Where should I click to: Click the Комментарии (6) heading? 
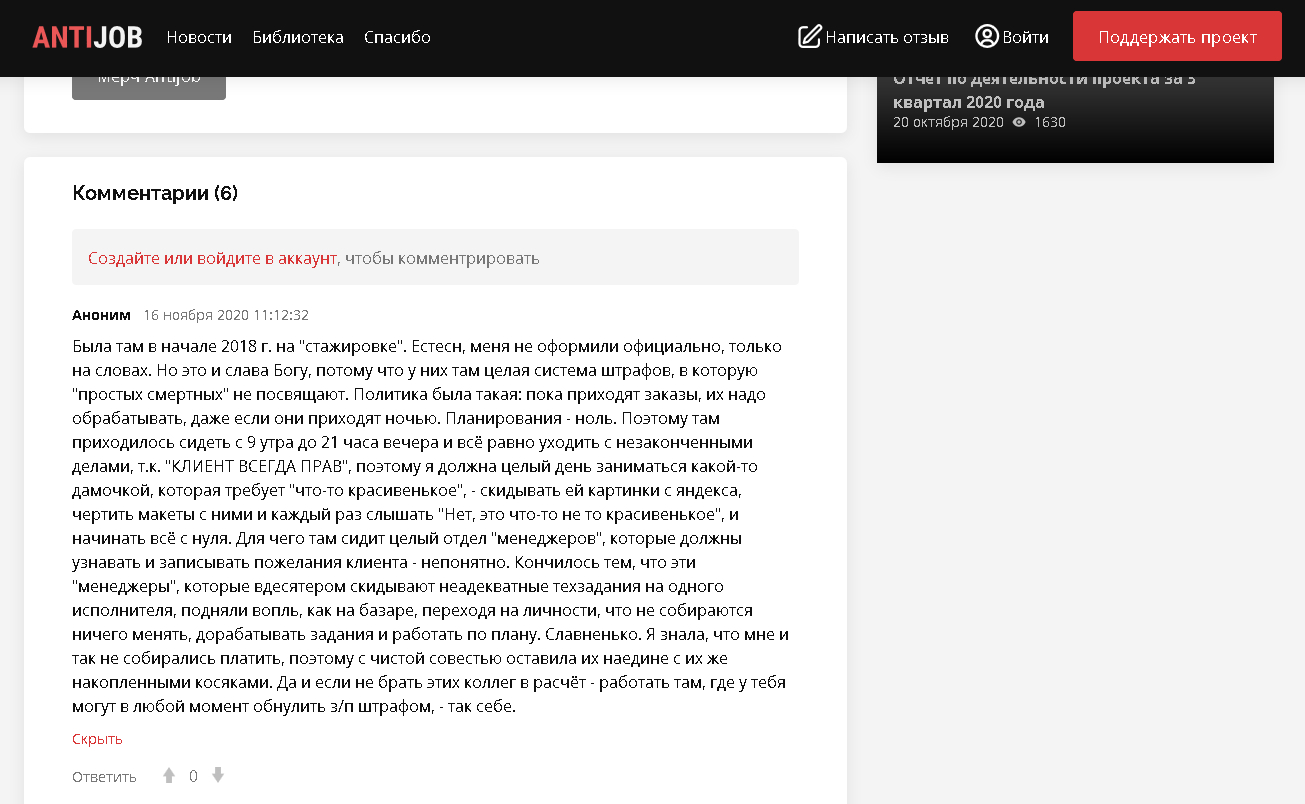(155, 193)
